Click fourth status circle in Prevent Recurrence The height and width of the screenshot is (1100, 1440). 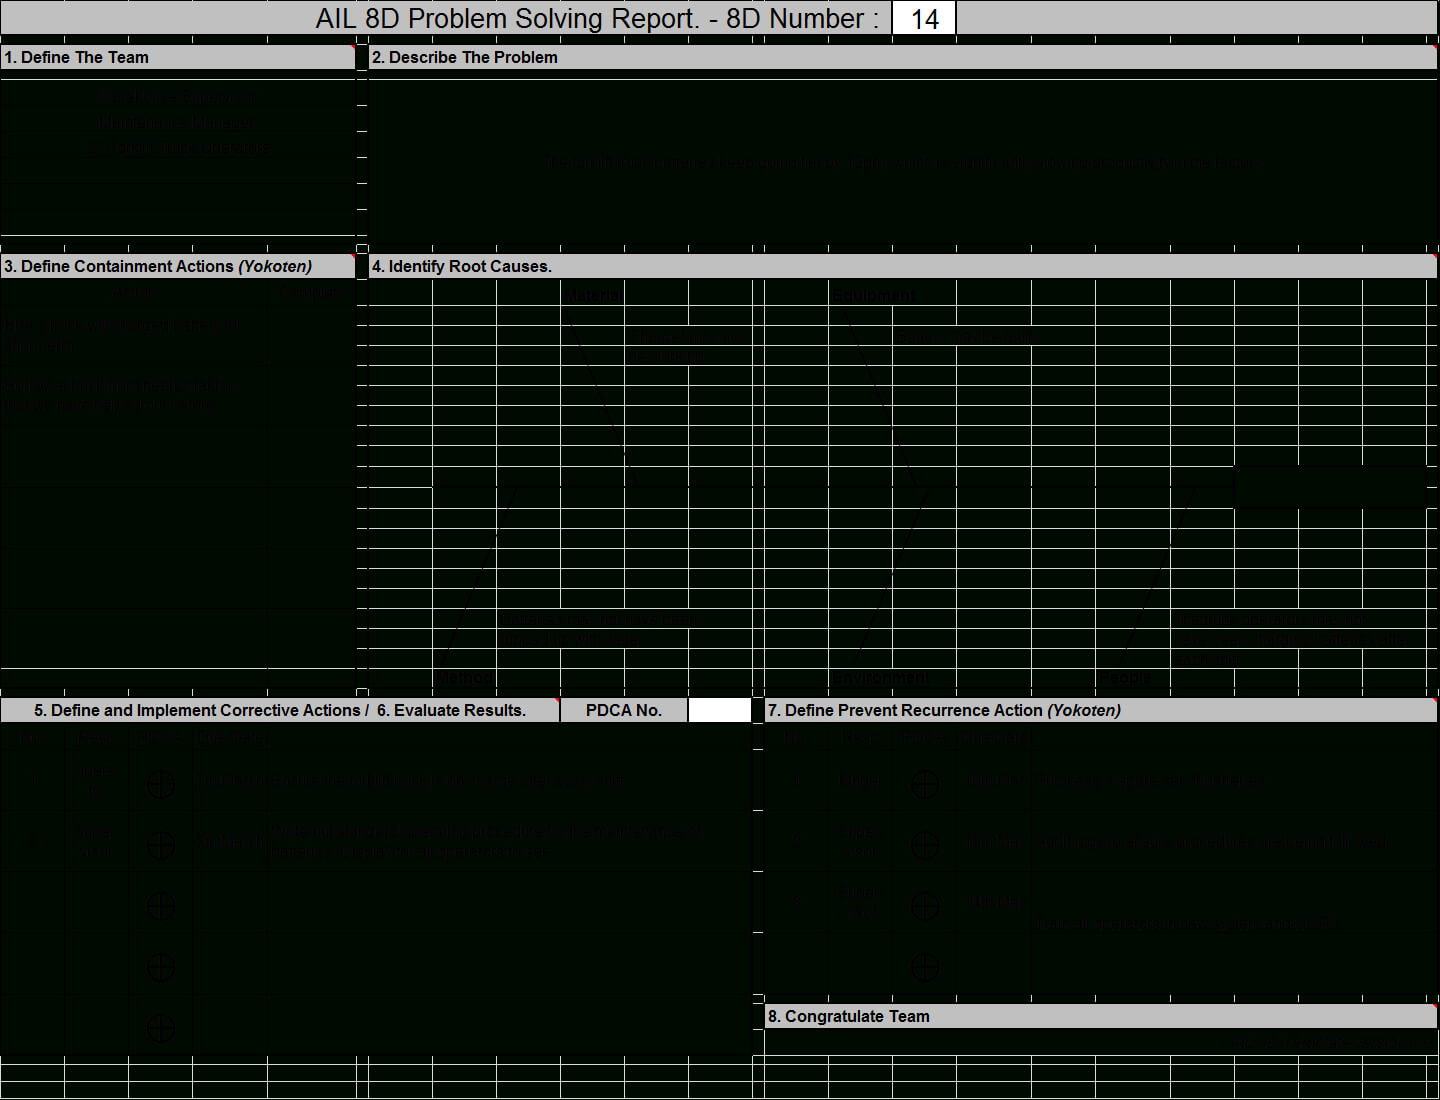(925, 967)
